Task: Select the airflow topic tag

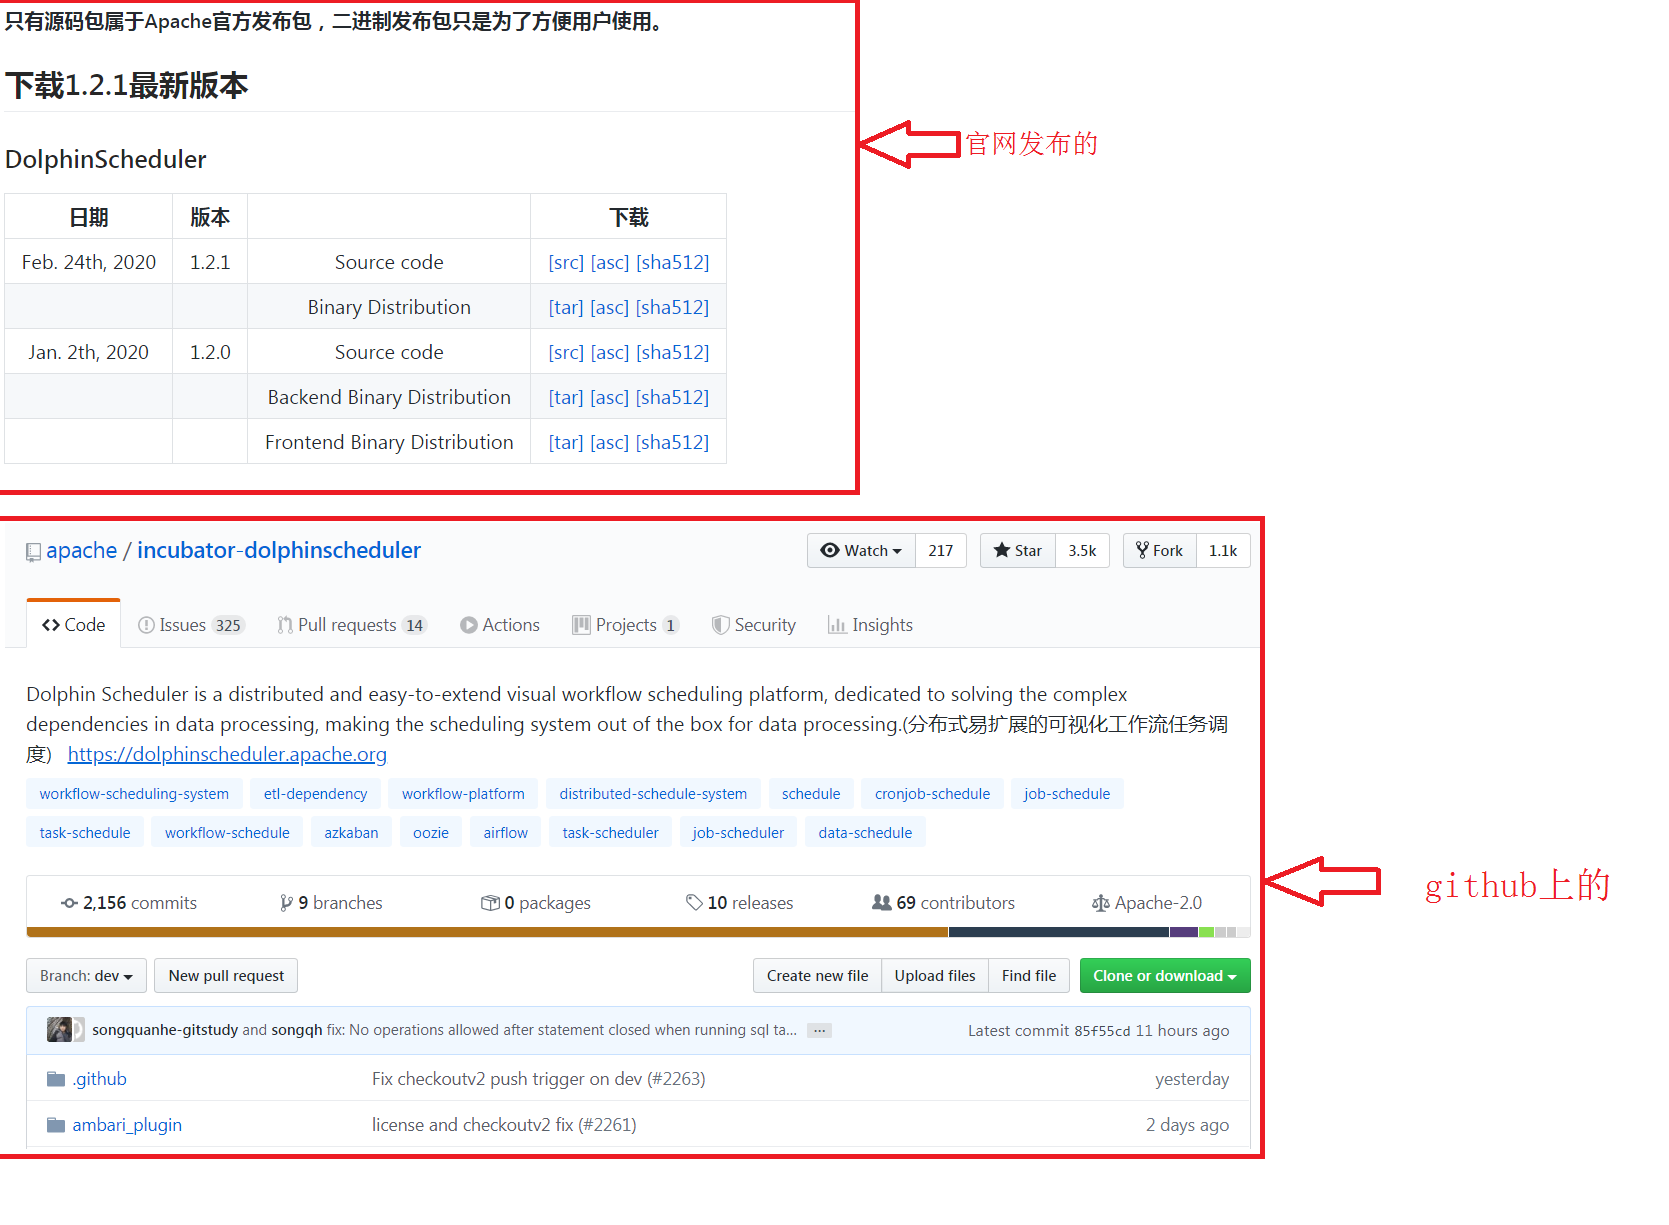Action: tap(506, 833)
